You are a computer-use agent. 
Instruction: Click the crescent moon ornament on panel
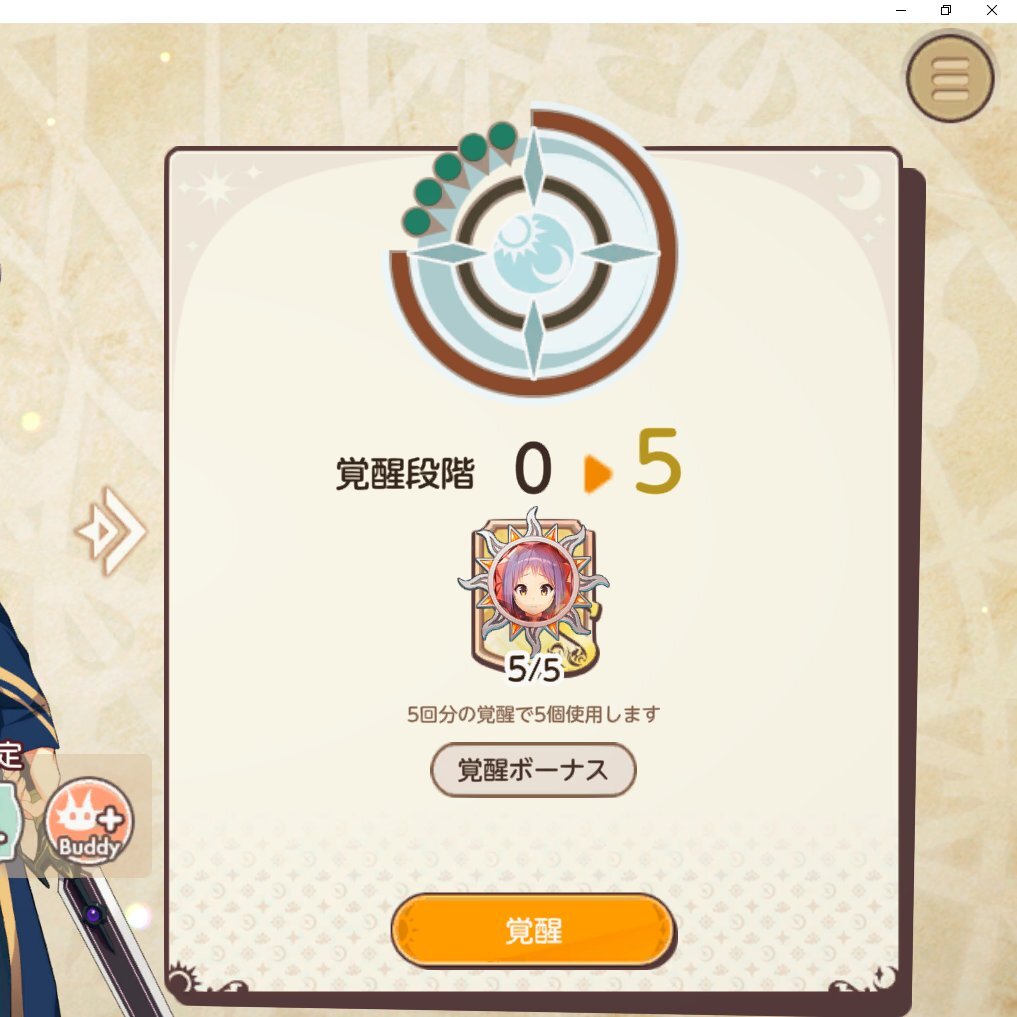(859, 186)
